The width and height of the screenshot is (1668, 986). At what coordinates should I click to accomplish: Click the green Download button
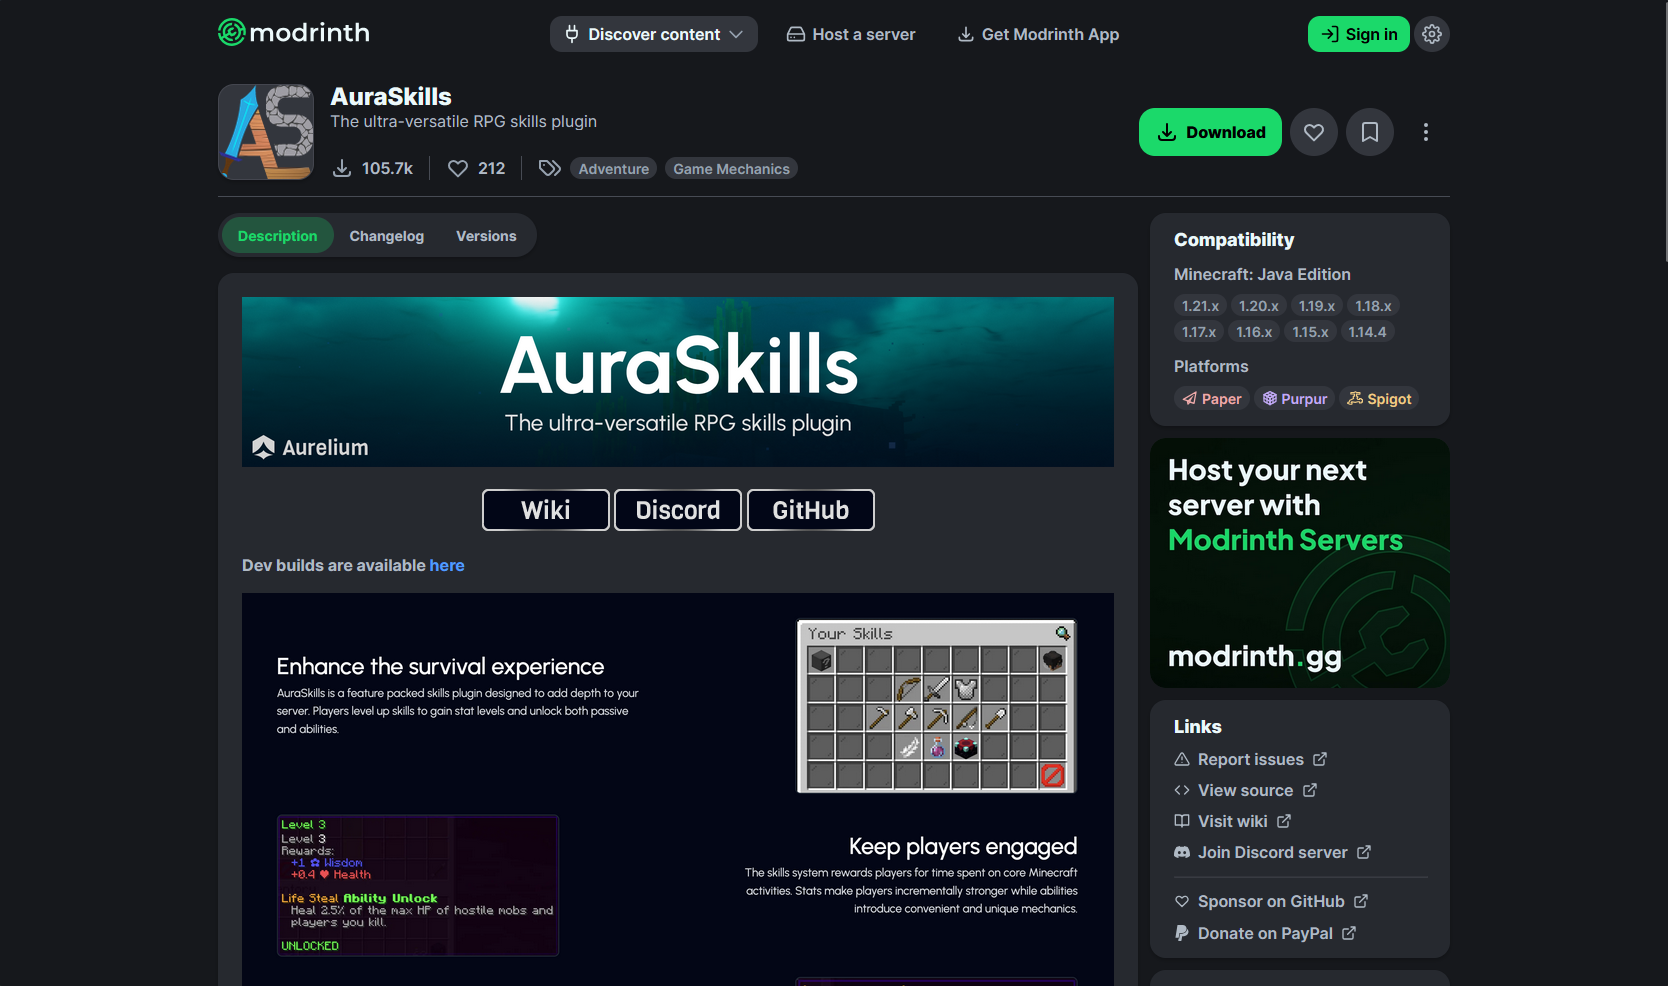[x=1210, y=132]
